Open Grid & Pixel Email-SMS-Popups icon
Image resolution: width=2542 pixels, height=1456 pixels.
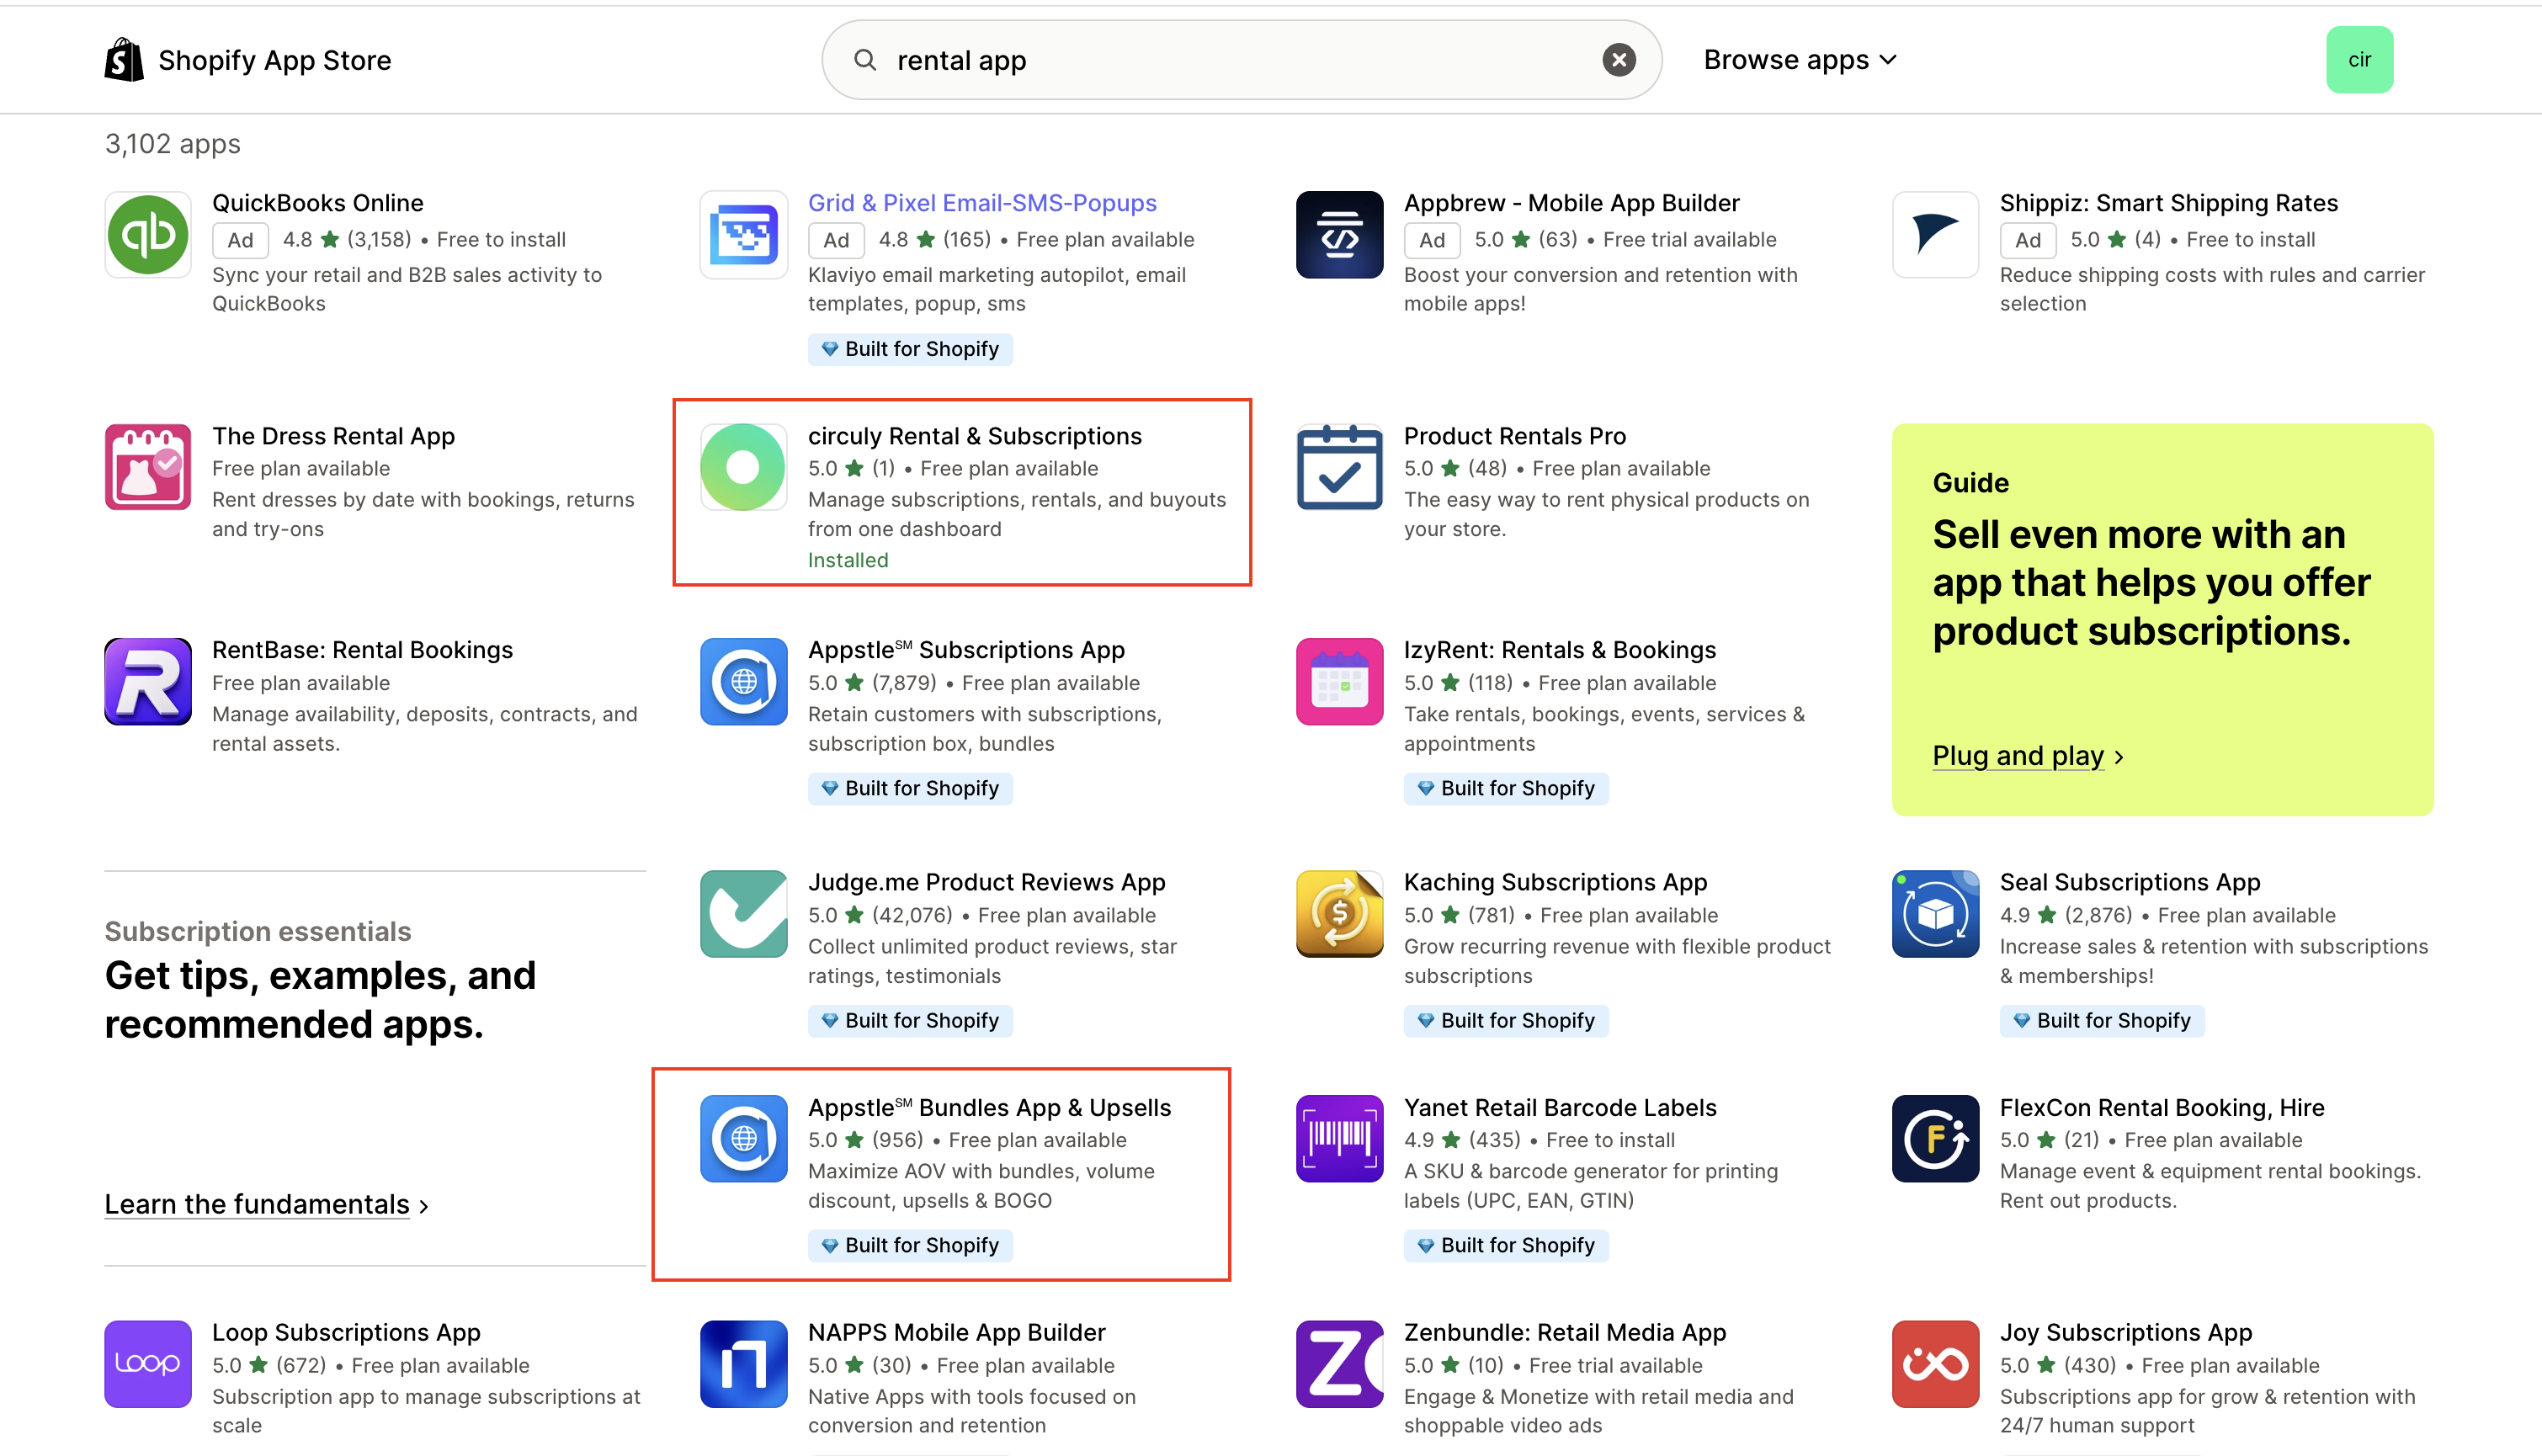coord(744,235)
